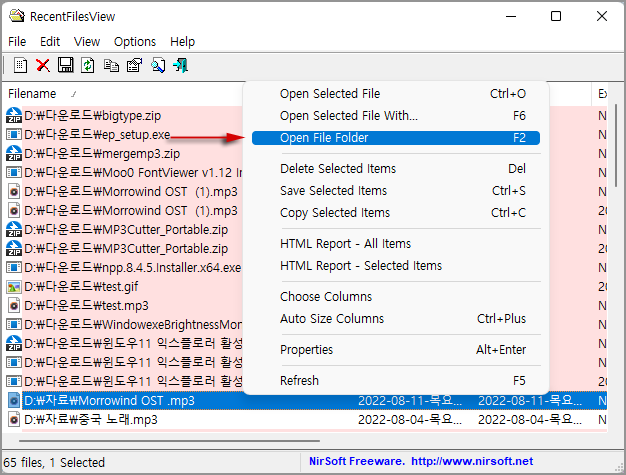Viewport: 626px width, 475px height.
Task: Select row D:₩다운로드₩test.mp3
Action: [x=86, y=306]
